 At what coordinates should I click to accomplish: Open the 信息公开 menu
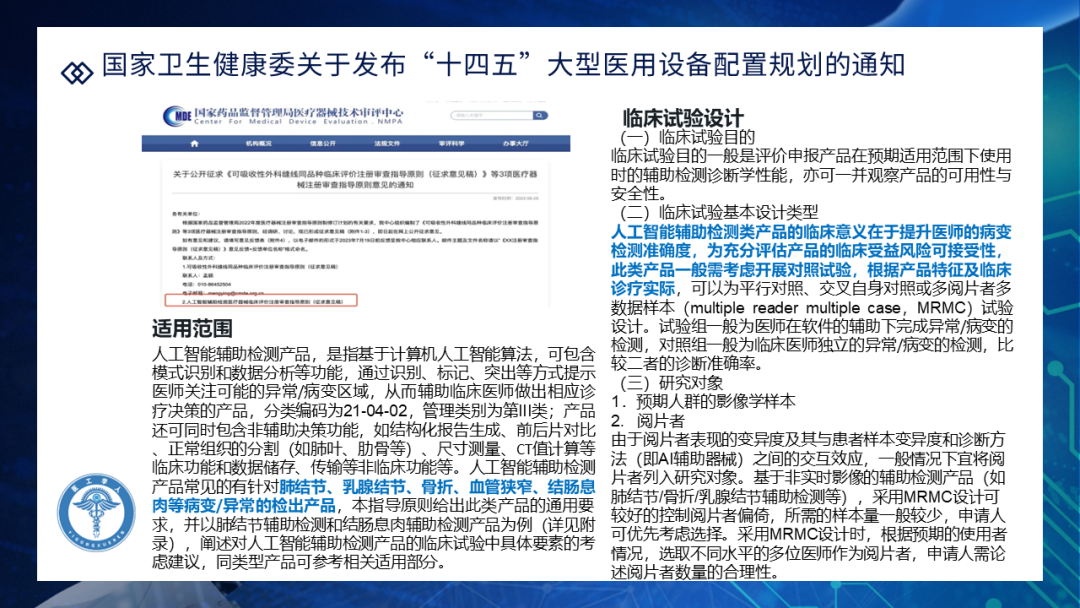coord(322,143)
